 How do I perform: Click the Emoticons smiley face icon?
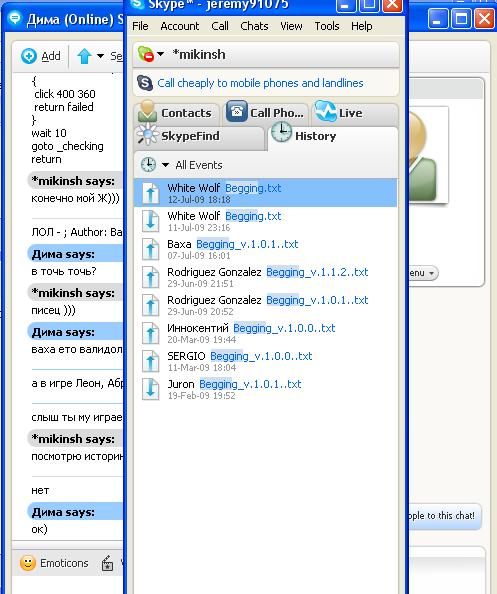pos(28,563)
